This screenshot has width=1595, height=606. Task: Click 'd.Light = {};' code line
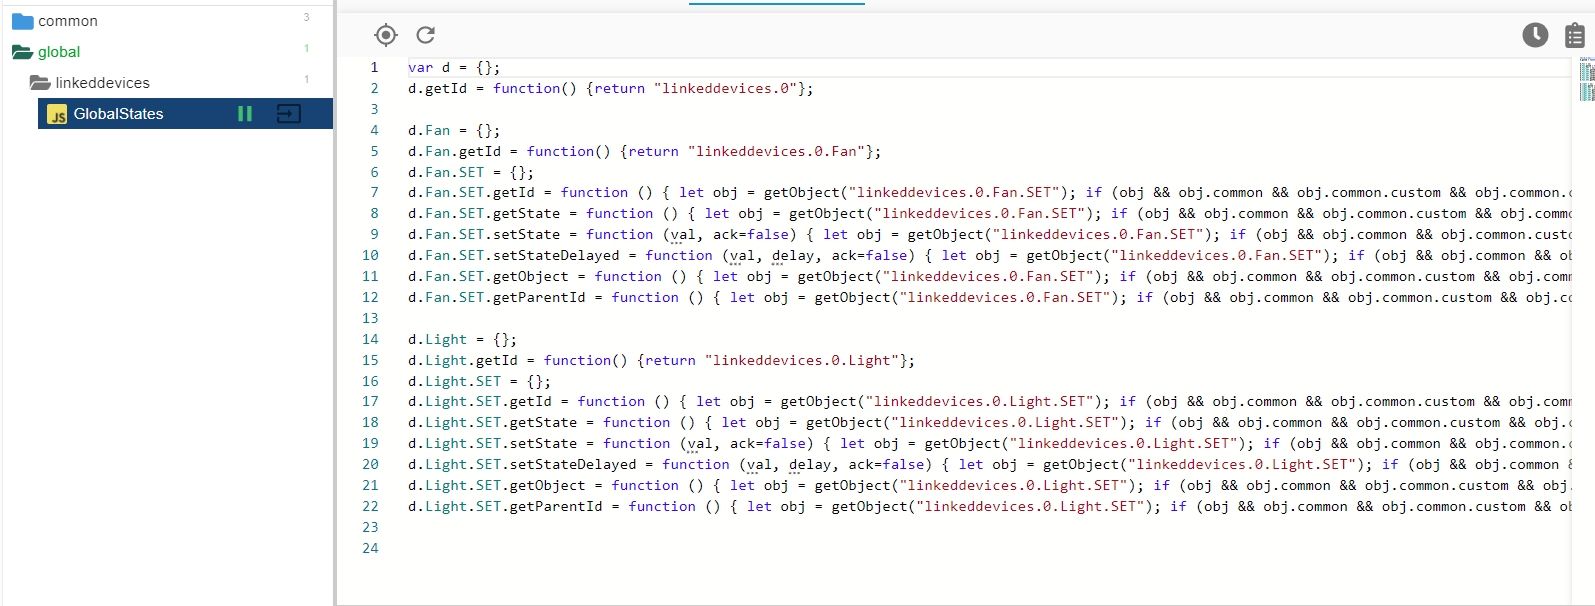(462, 339)
